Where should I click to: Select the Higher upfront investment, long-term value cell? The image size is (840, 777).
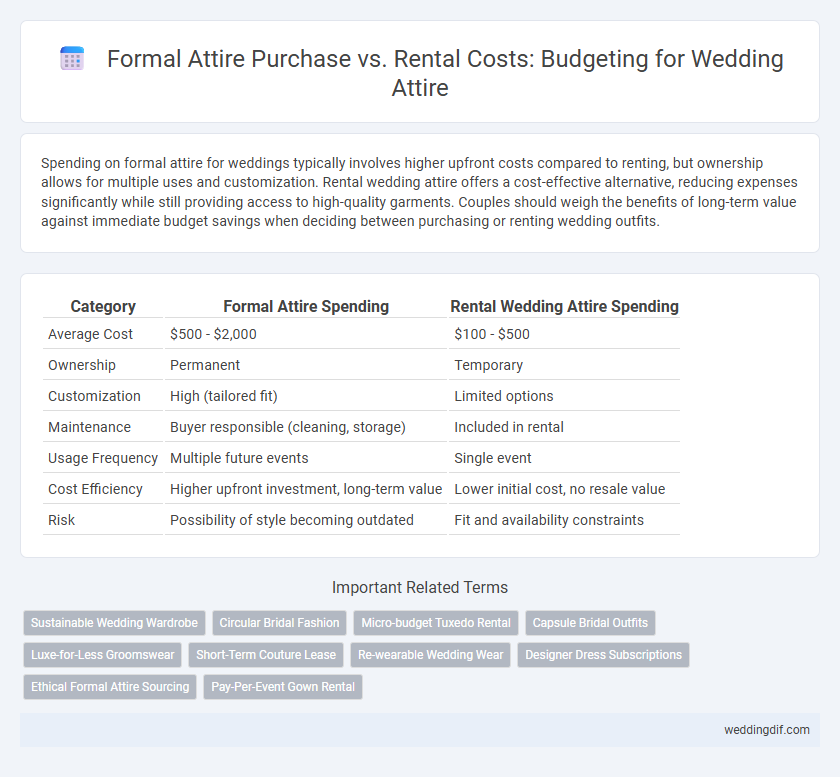point(306,489)
